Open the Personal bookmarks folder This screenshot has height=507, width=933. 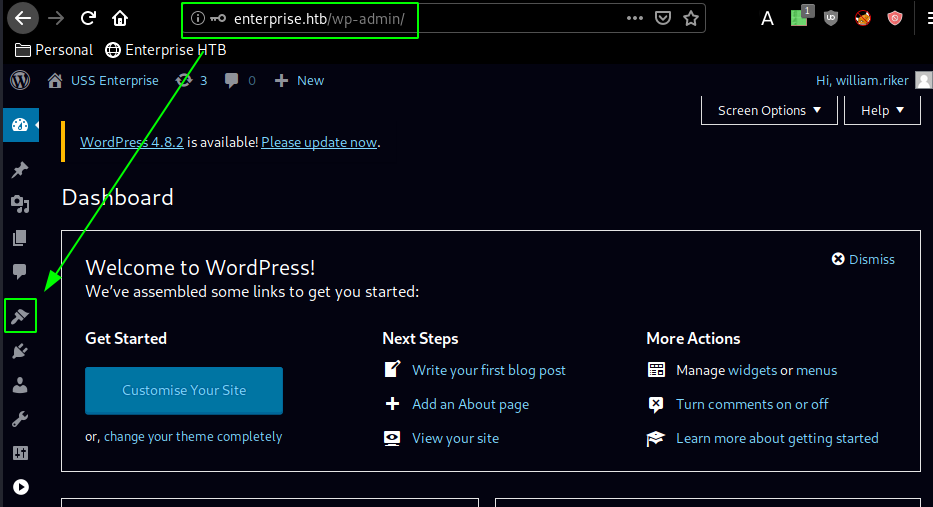pyautogui.click(x=54, y=50)
